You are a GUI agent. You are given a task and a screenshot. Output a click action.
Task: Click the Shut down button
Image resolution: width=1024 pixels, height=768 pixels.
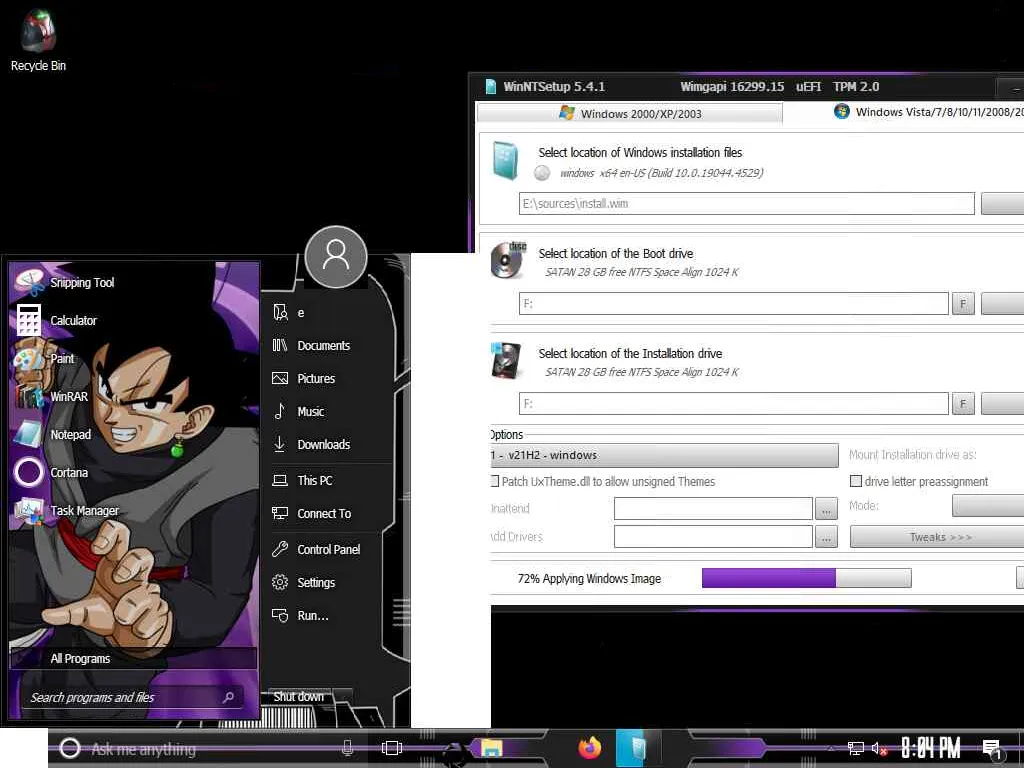tap(298, 696)
